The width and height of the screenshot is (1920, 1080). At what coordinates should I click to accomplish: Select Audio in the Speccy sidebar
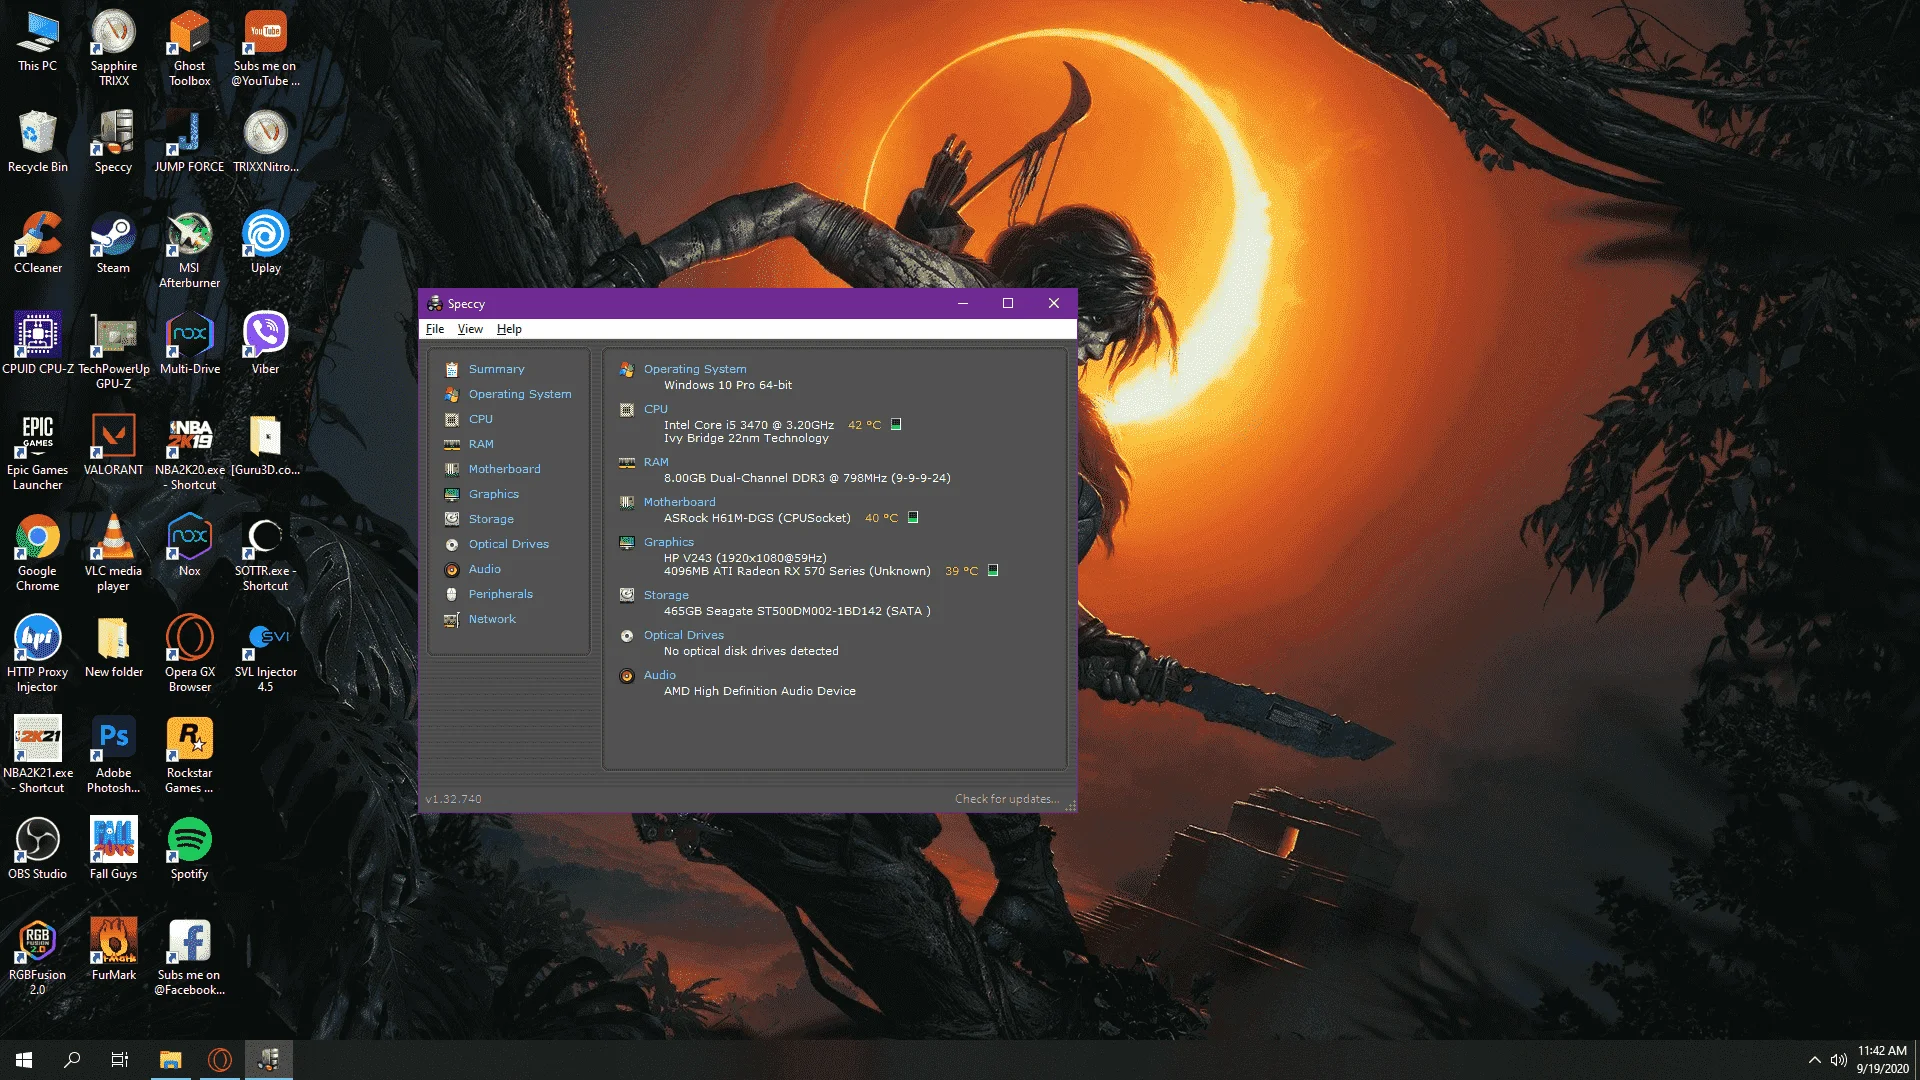point(485,569)
